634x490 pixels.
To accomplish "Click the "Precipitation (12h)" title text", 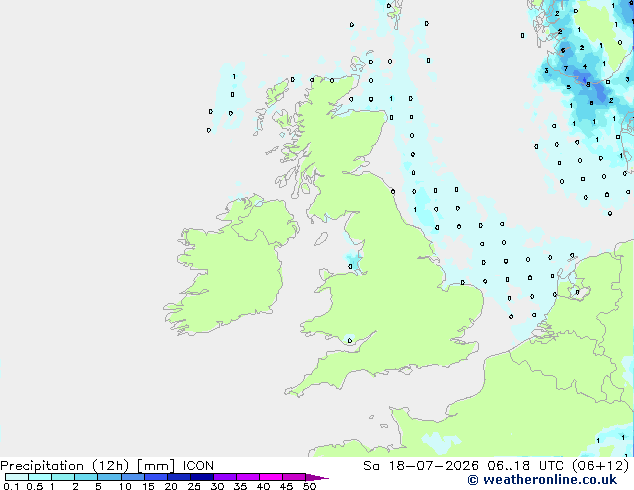I will pyautogui.click(x=65, y=466).
